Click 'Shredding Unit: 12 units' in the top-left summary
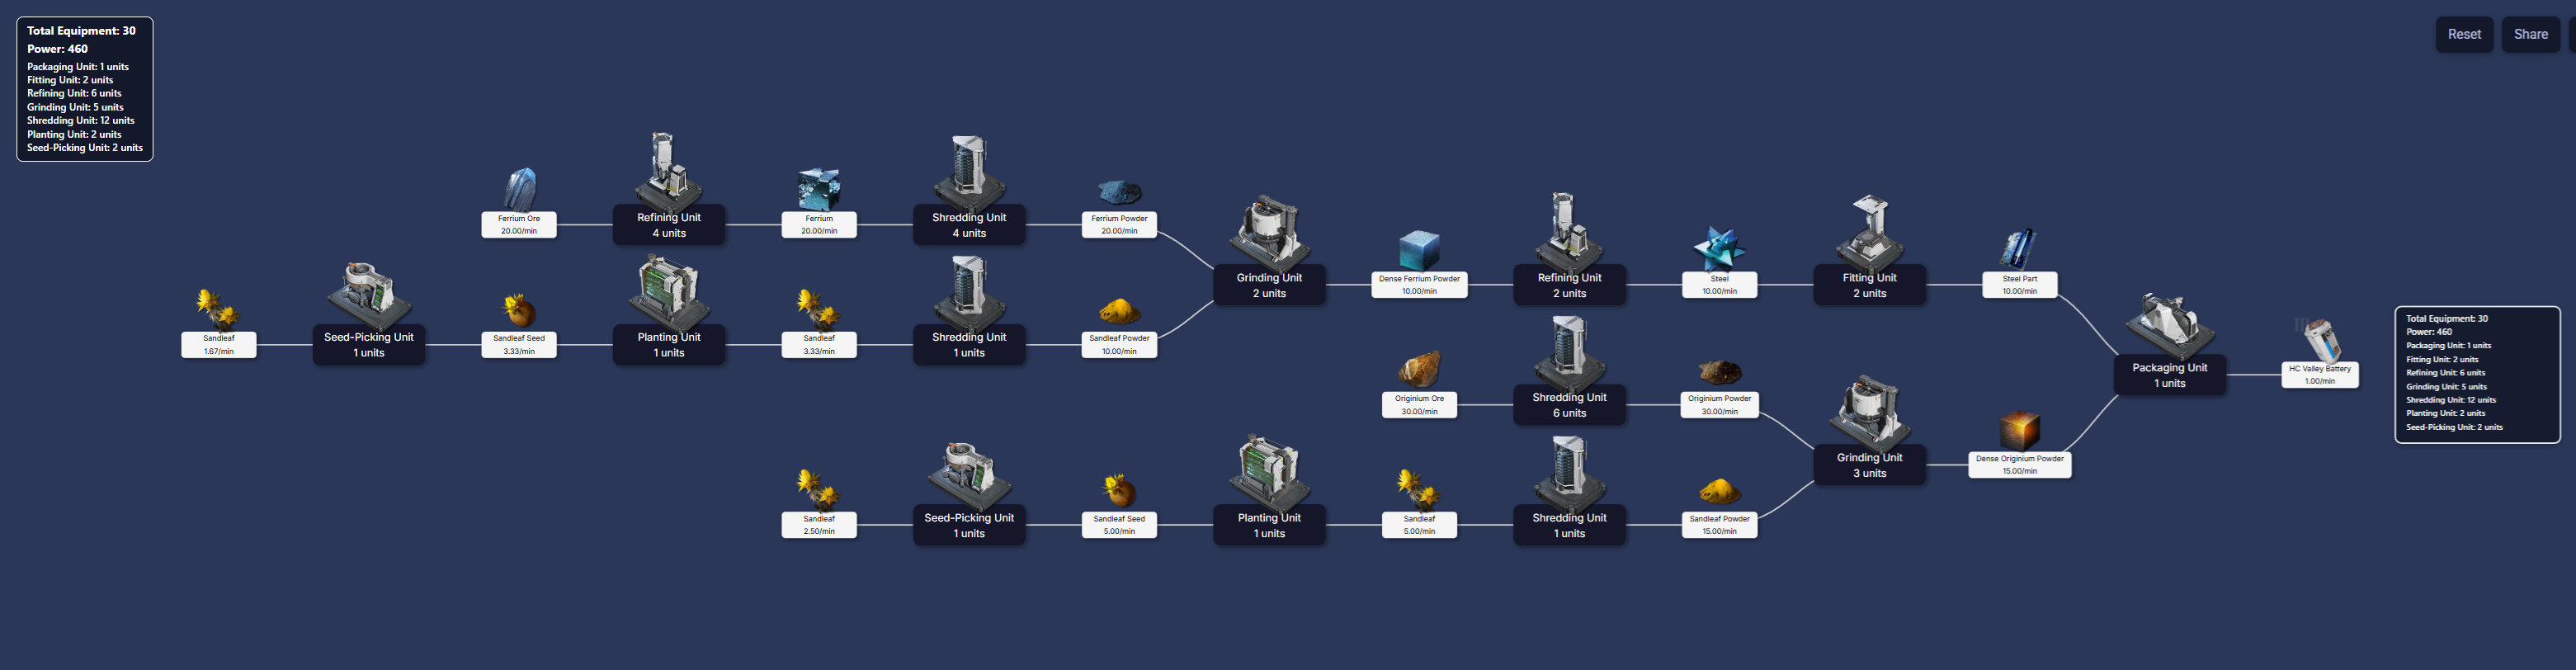 [x=81, y=120]
